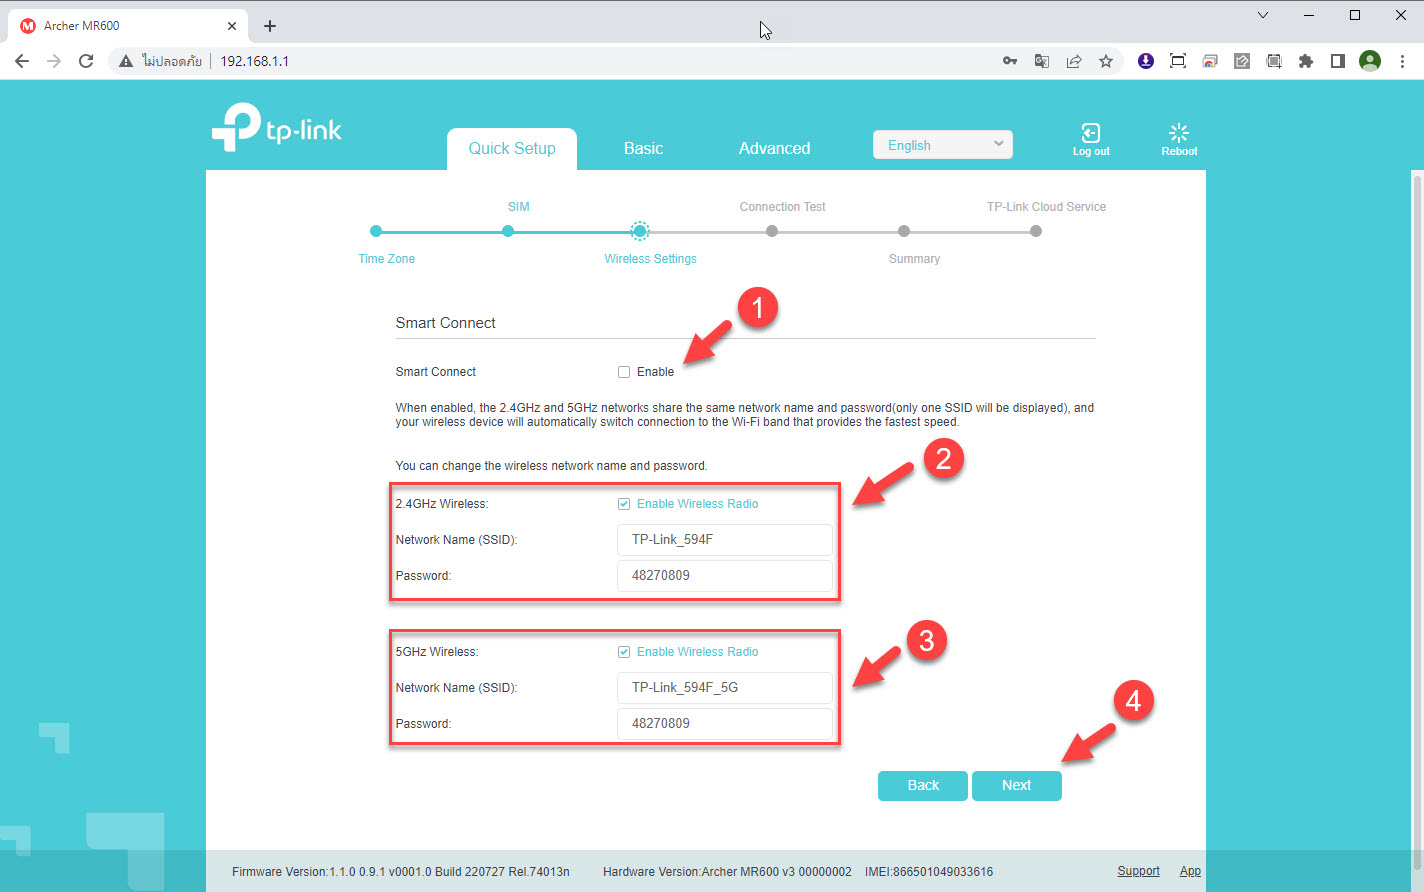Click the address bar URL 192.168.1.1
This screenshot has height=892, width=1424.
254,61
